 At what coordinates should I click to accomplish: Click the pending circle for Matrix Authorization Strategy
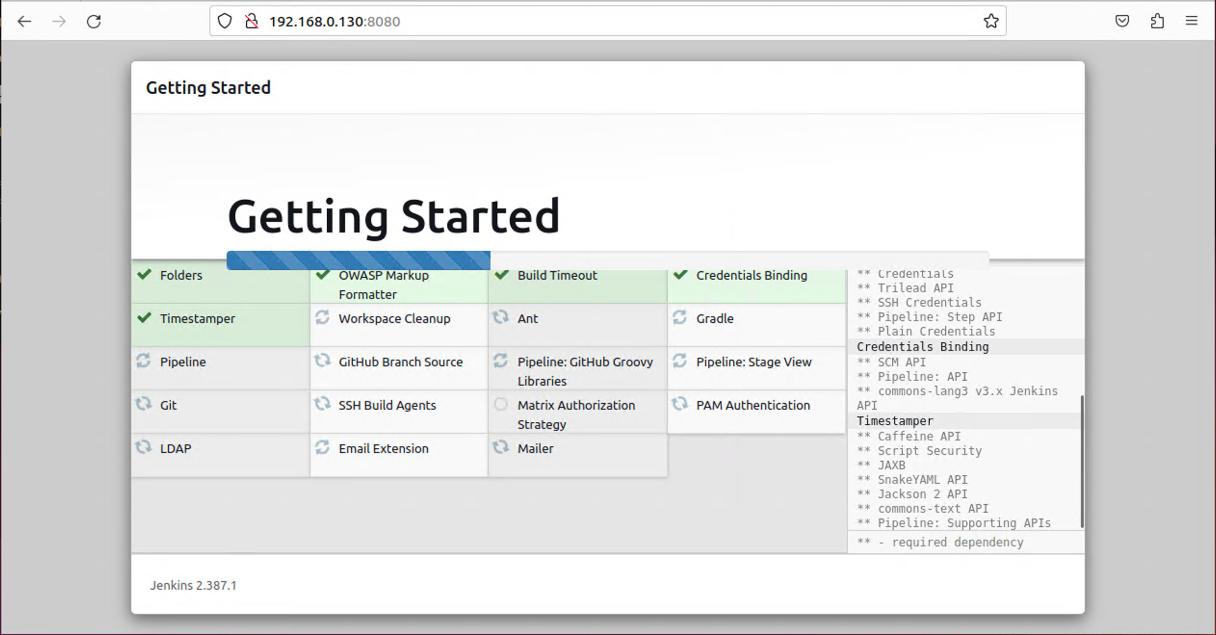[501, 405]
